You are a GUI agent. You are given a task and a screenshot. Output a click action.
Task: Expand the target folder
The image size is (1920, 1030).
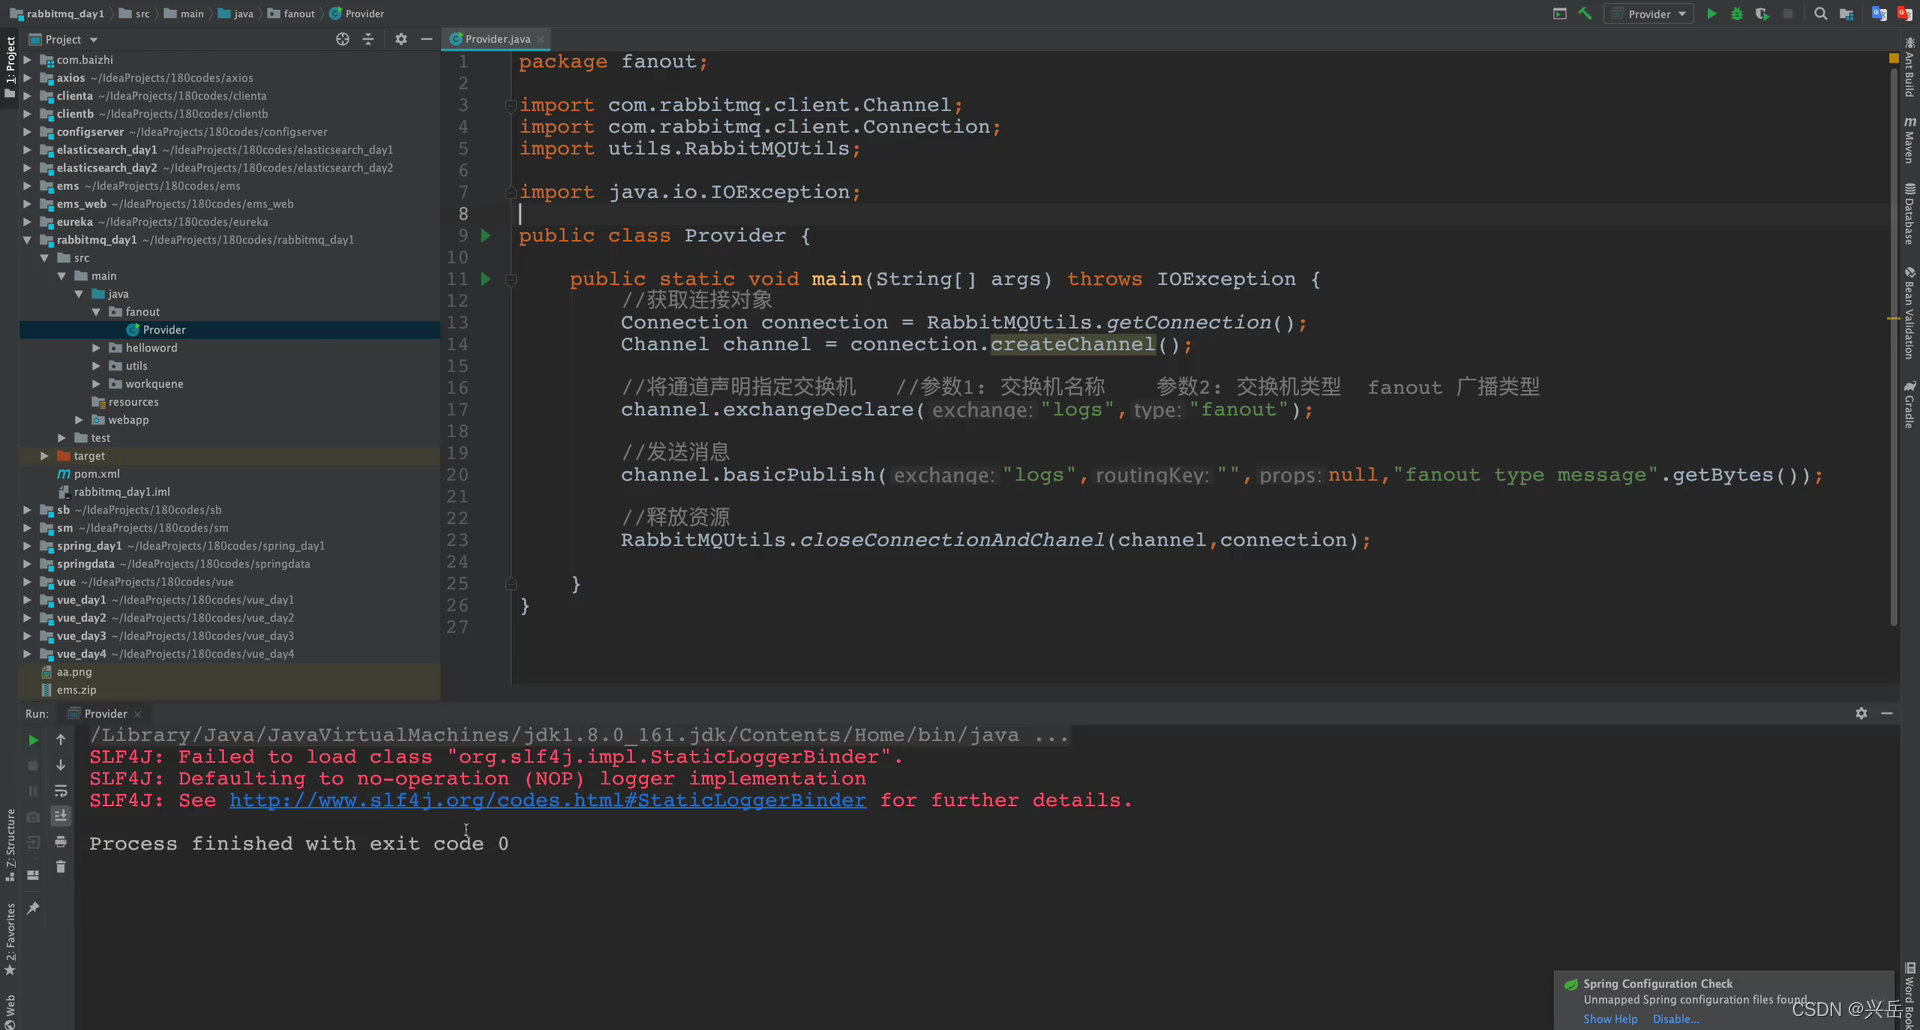(x=44, y=456)
